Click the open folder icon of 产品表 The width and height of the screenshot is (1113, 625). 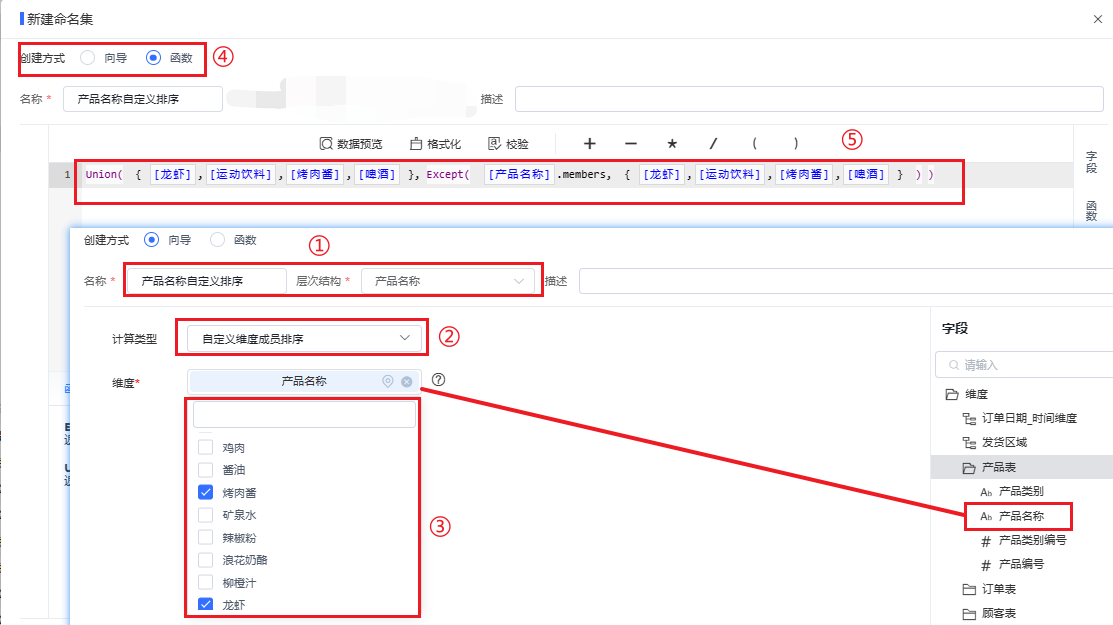coord(969,468)
